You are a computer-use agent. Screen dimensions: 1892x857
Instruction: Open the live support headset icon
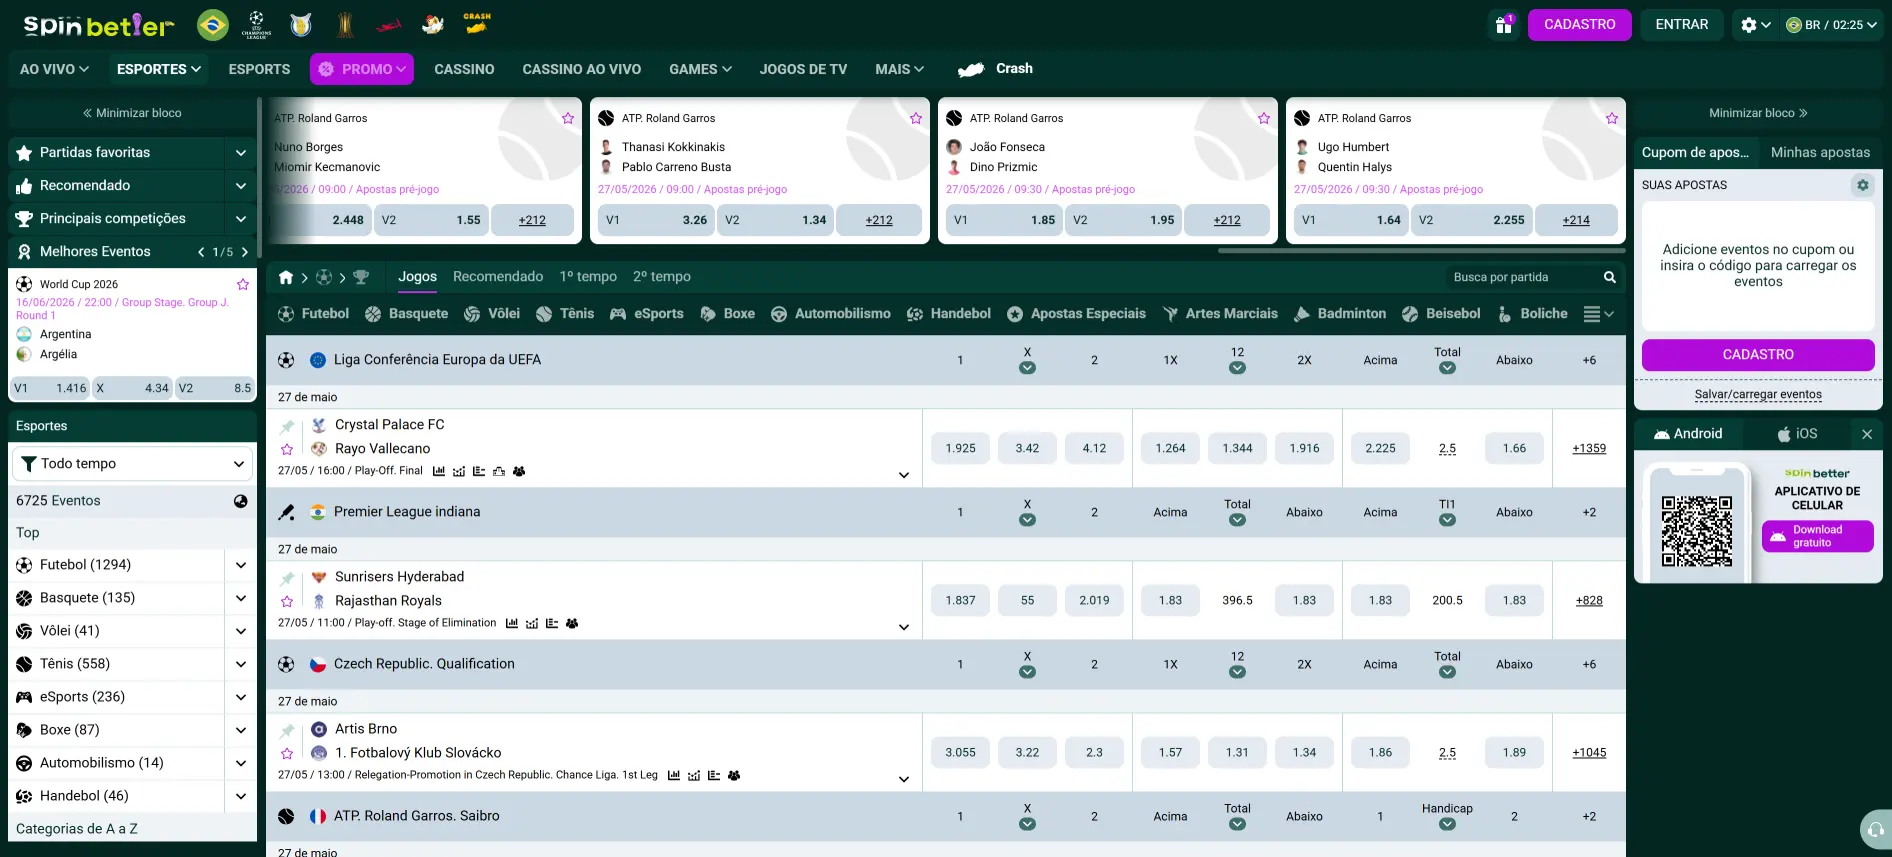(x=1876, y=830)
